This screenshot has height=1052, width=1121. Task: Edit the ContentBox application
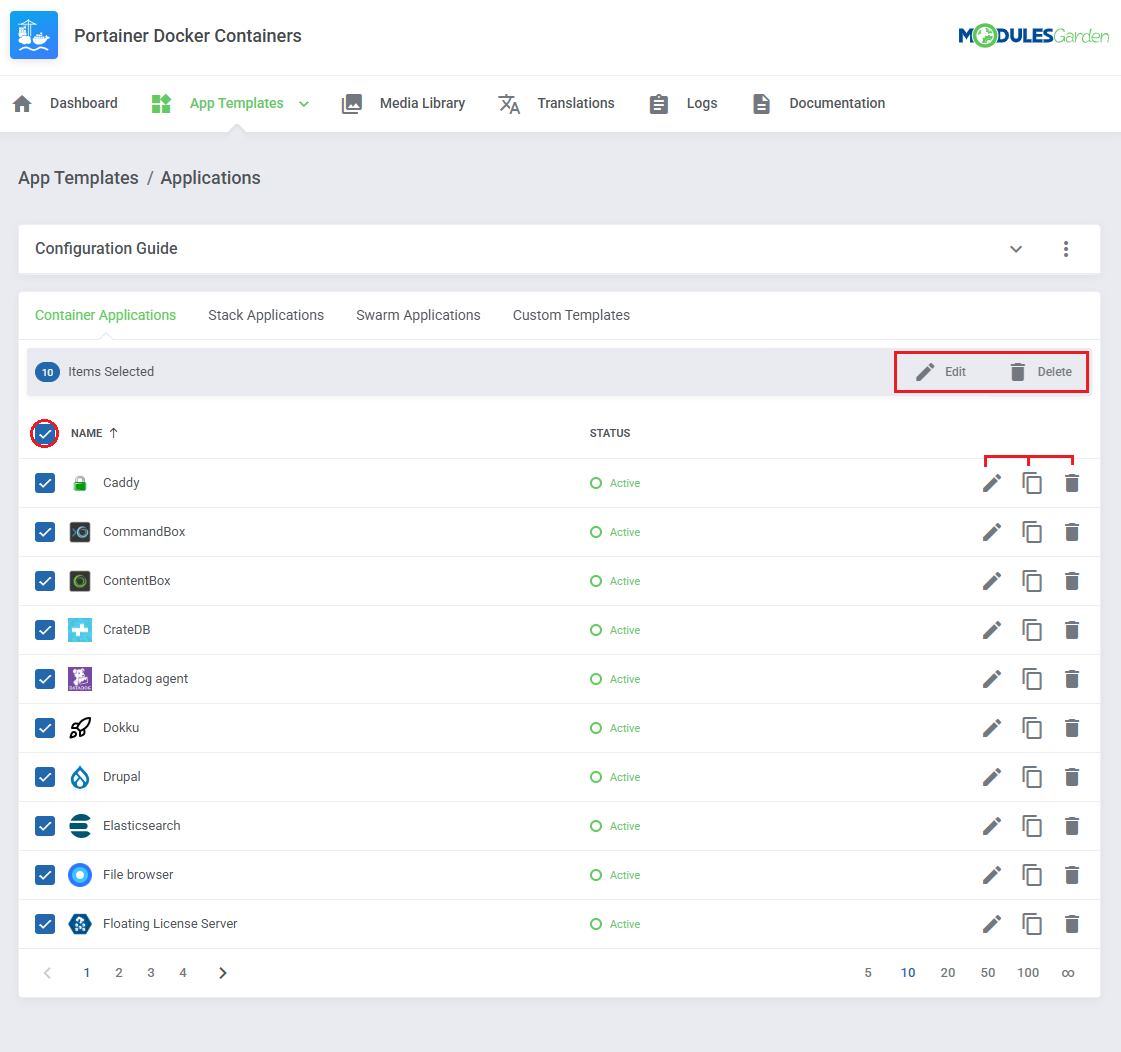click(992, 581)
